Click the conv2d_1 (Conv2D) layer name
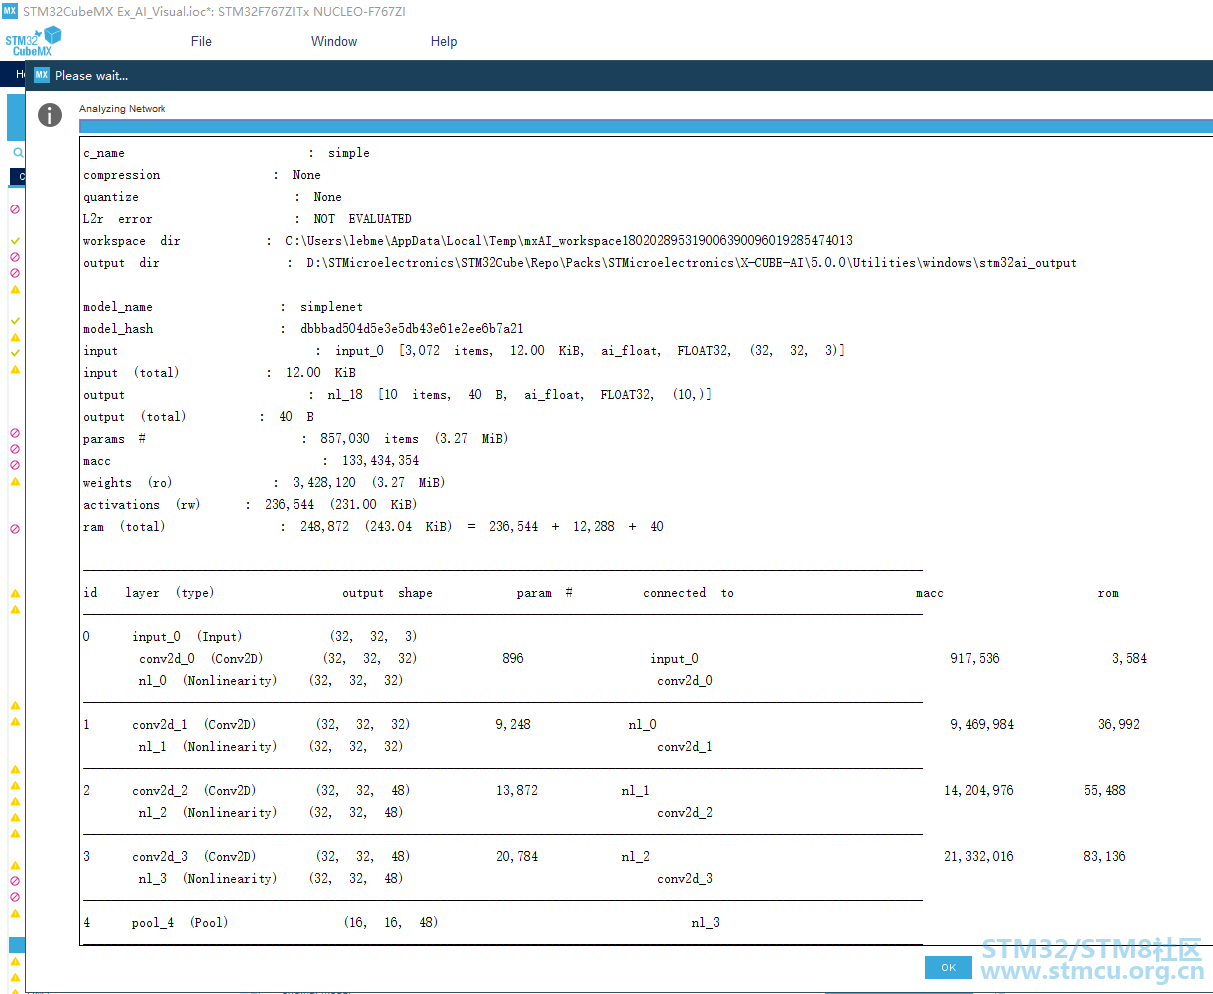The width and height of the screenshot is (1213, 994). (x=194, y=725)
